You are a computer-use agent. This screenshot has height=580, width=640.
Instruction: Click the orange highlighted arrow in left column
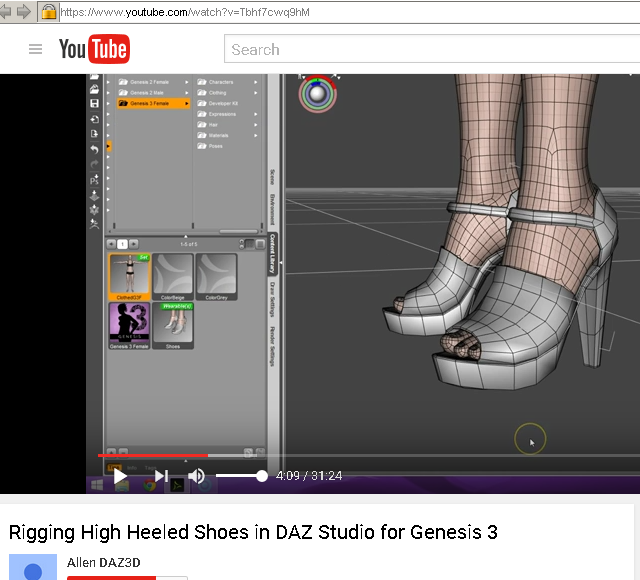108,146
